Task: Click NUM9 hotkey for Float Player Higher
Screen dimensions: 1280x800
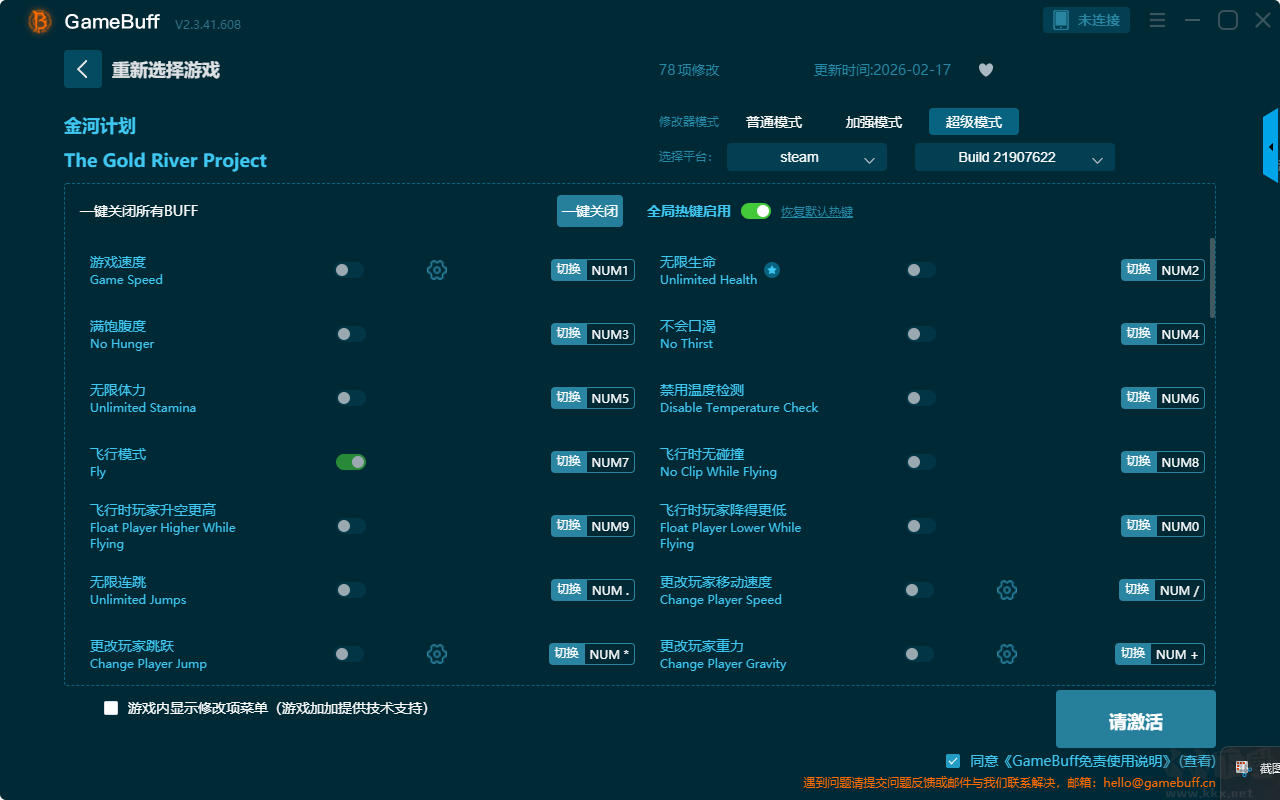Action: (x=610, y=526)
